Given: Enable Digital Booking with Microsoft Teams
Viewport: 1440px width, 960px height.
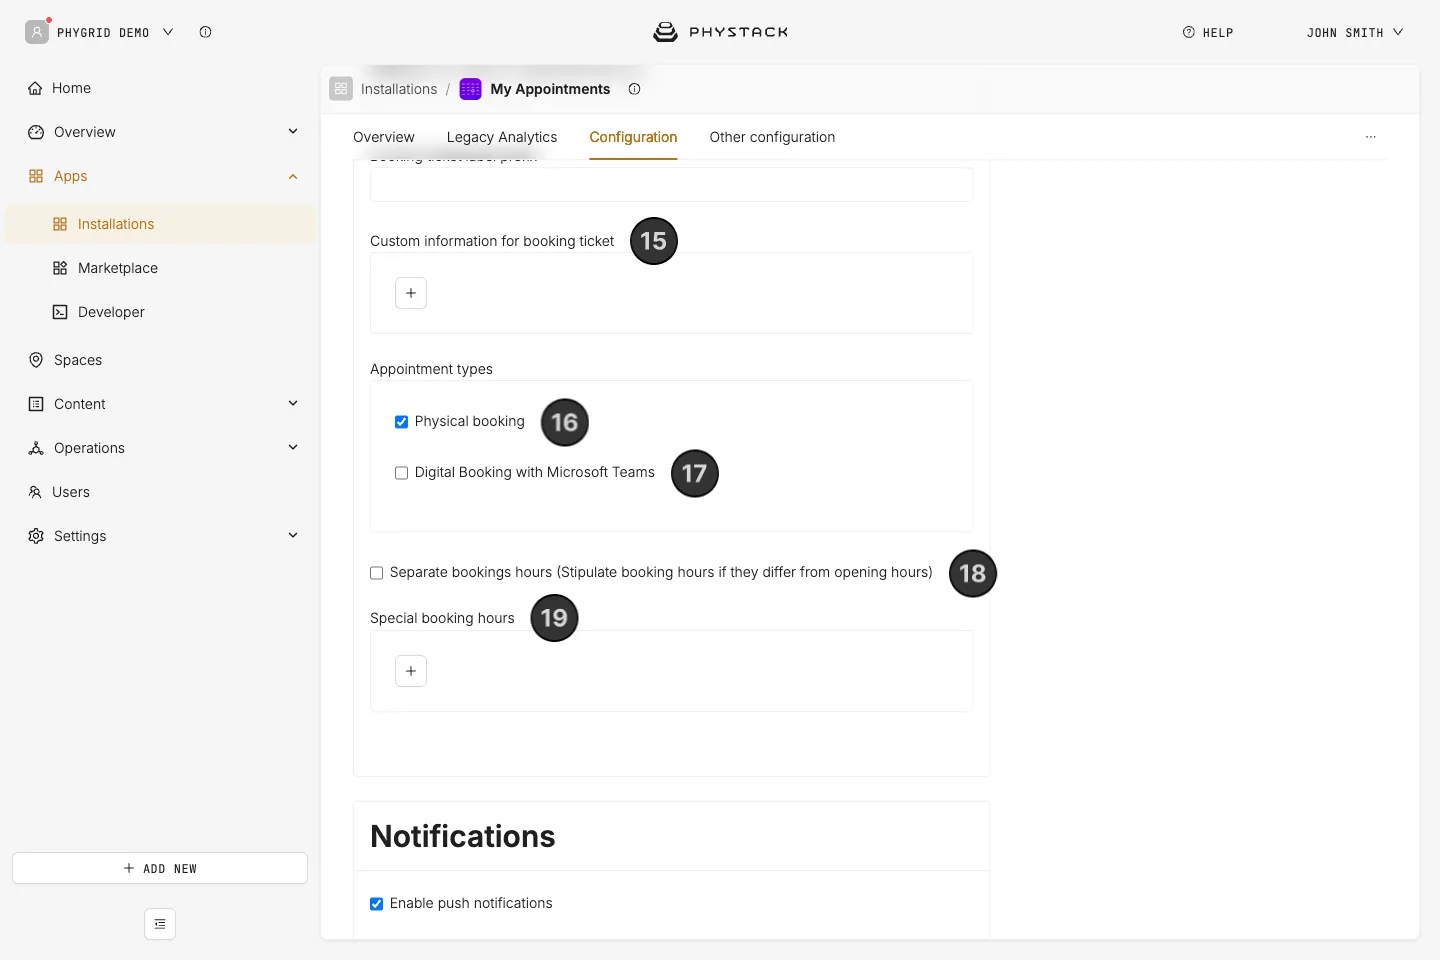Looking at the screenshot, I should [x=401, y=473].
